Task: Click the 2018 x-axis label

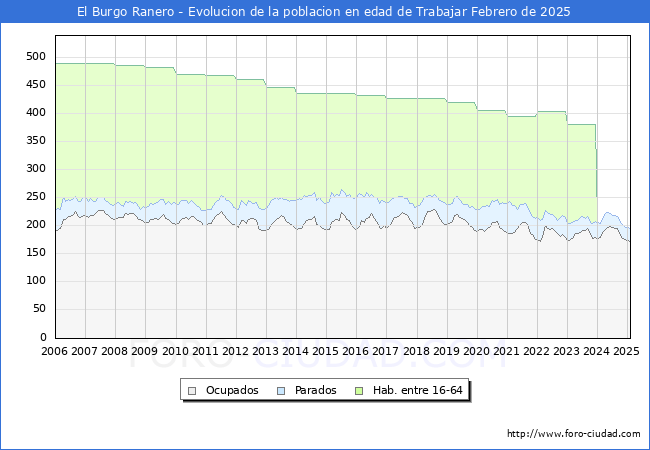Action: pyautogui.click(x=417, y=351)
